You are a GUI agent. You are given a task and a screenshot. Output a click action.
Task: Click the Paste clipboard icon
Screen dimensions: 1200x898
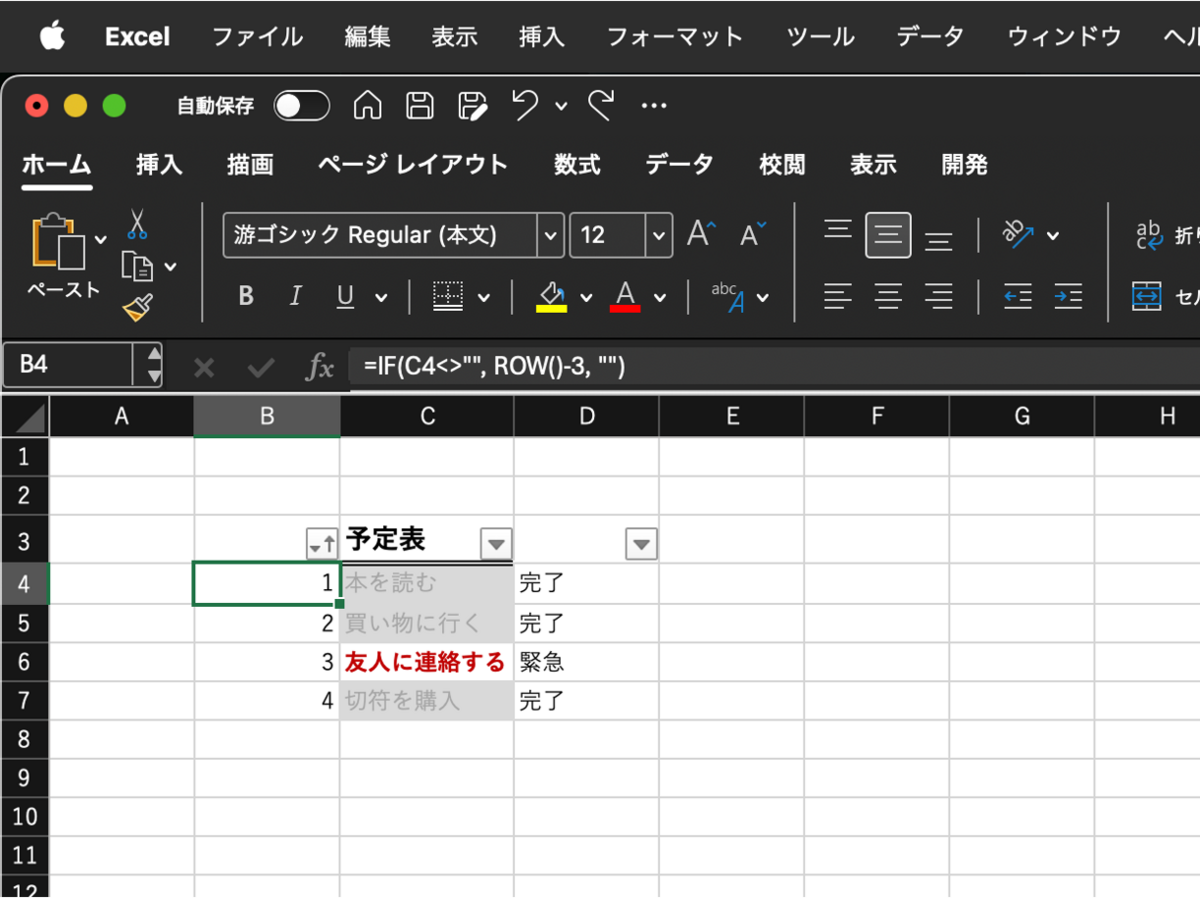(59, 240)
